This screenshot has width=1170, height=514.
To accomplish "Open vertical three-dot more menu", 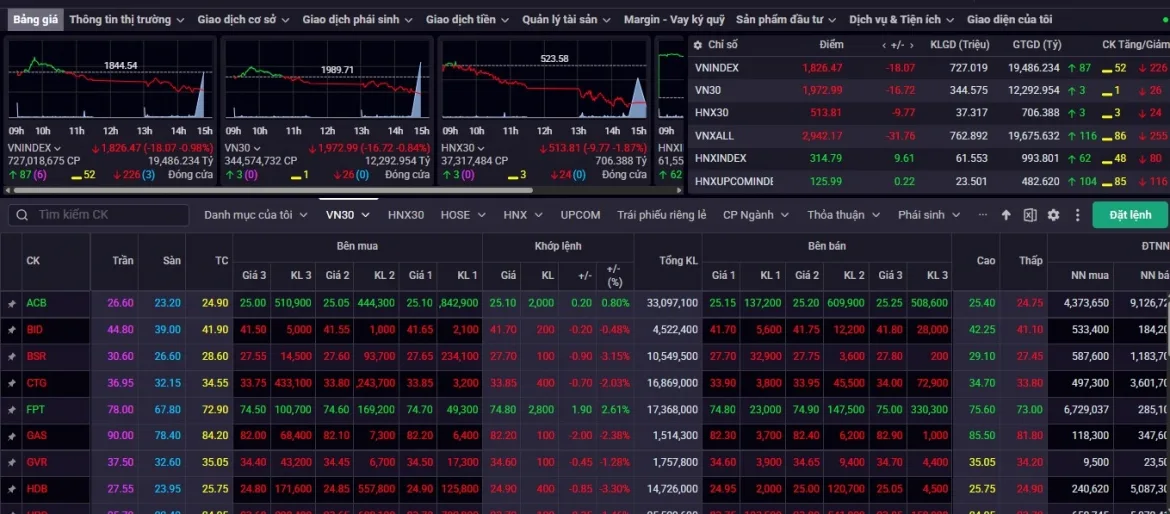I will (x=1077, y=215).
